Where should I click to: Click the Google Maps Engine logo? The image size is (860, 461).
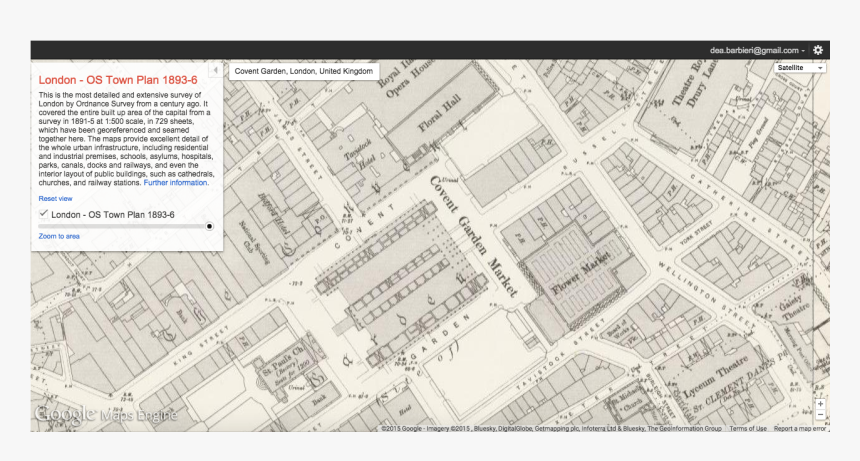point(106,414)
